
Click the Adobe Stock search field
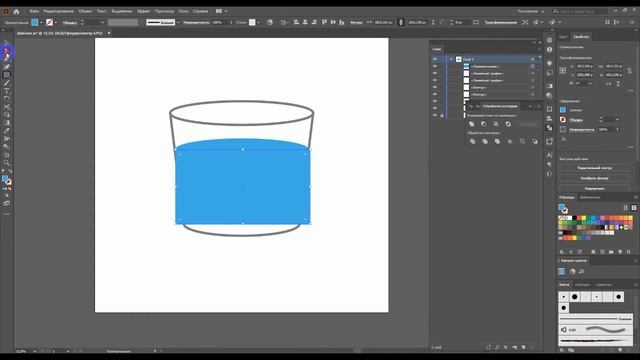coord(580,11)
